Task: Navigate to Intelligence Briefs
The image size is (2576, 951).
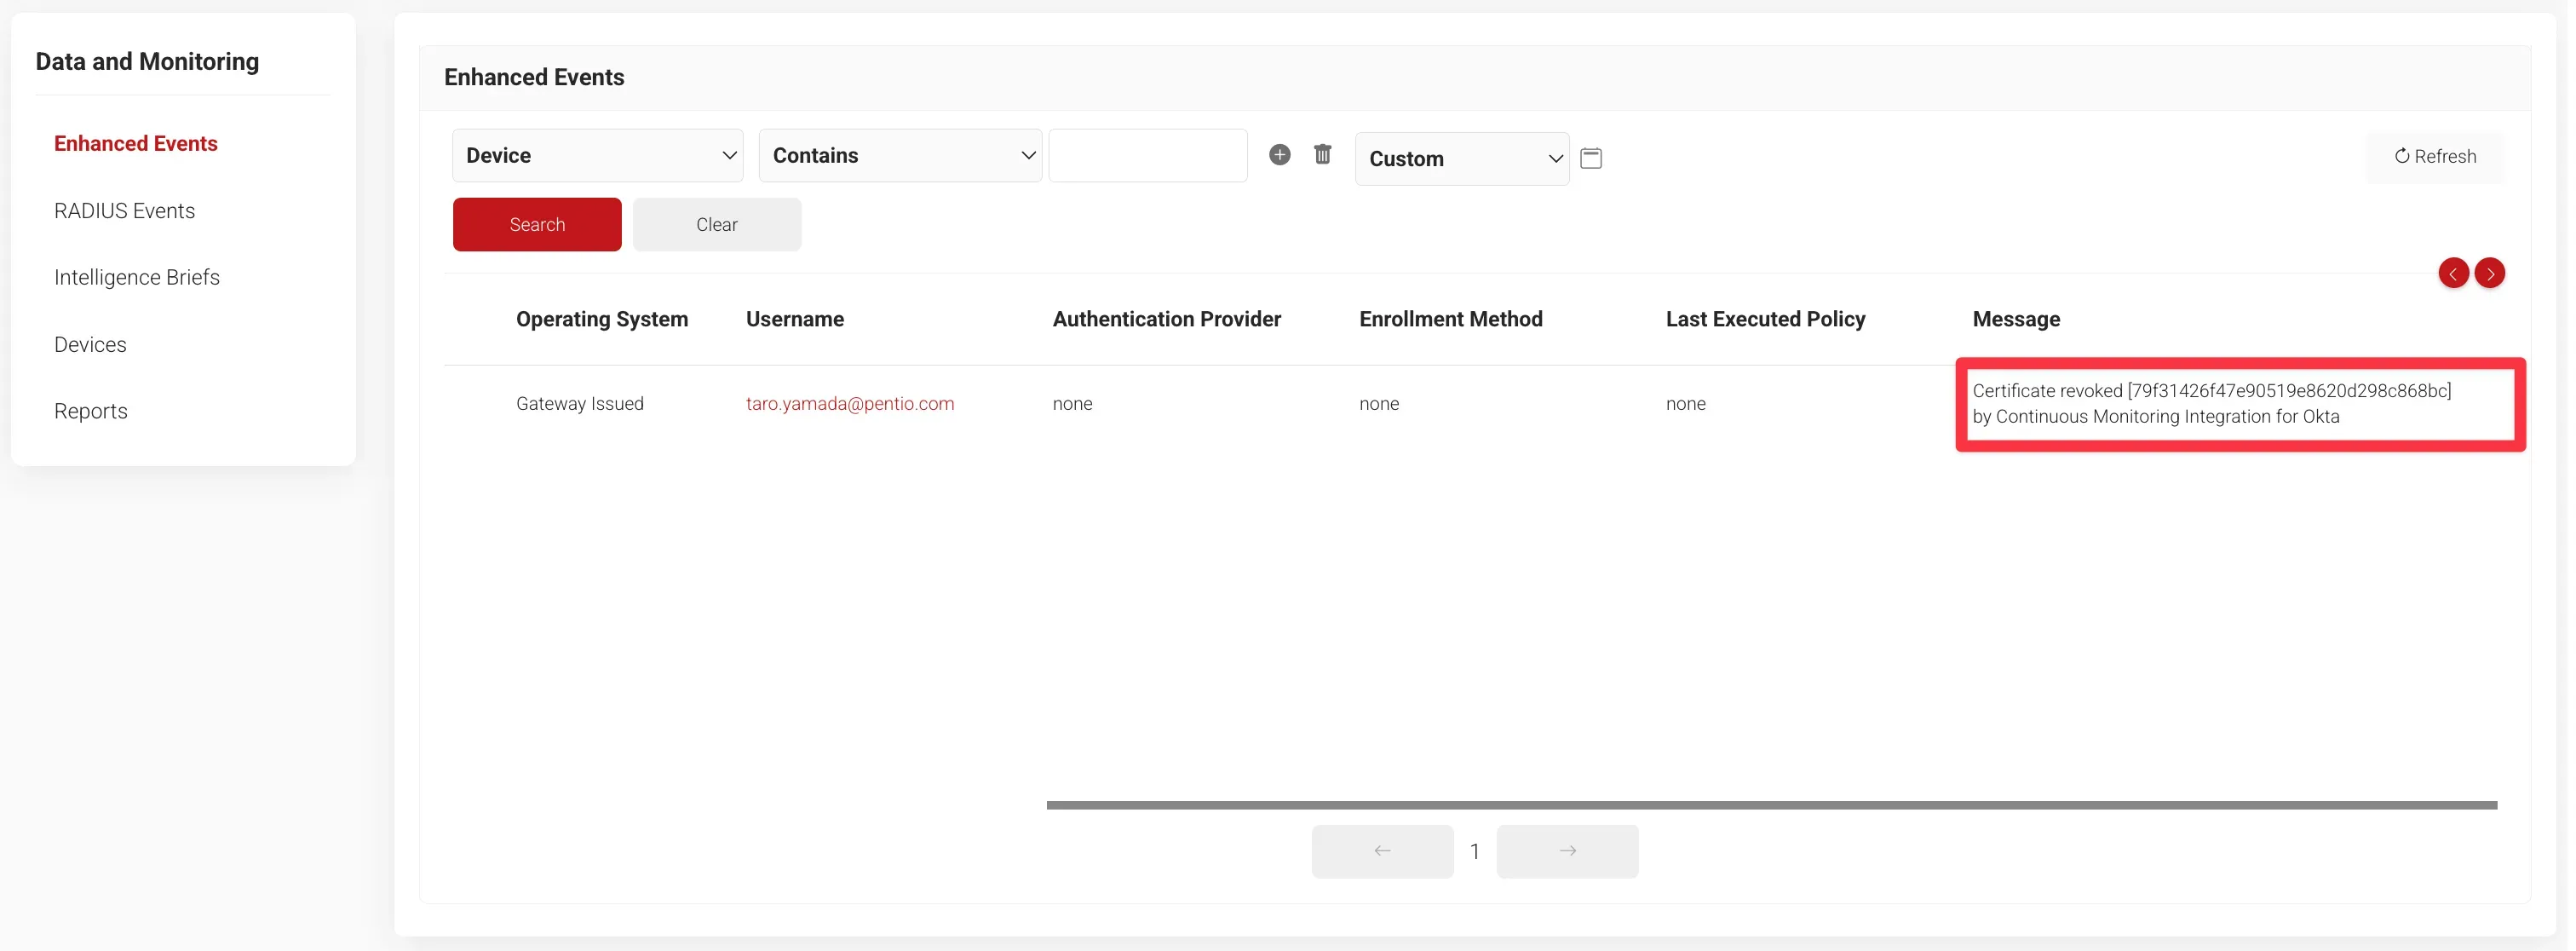Action: pos(137,278)
